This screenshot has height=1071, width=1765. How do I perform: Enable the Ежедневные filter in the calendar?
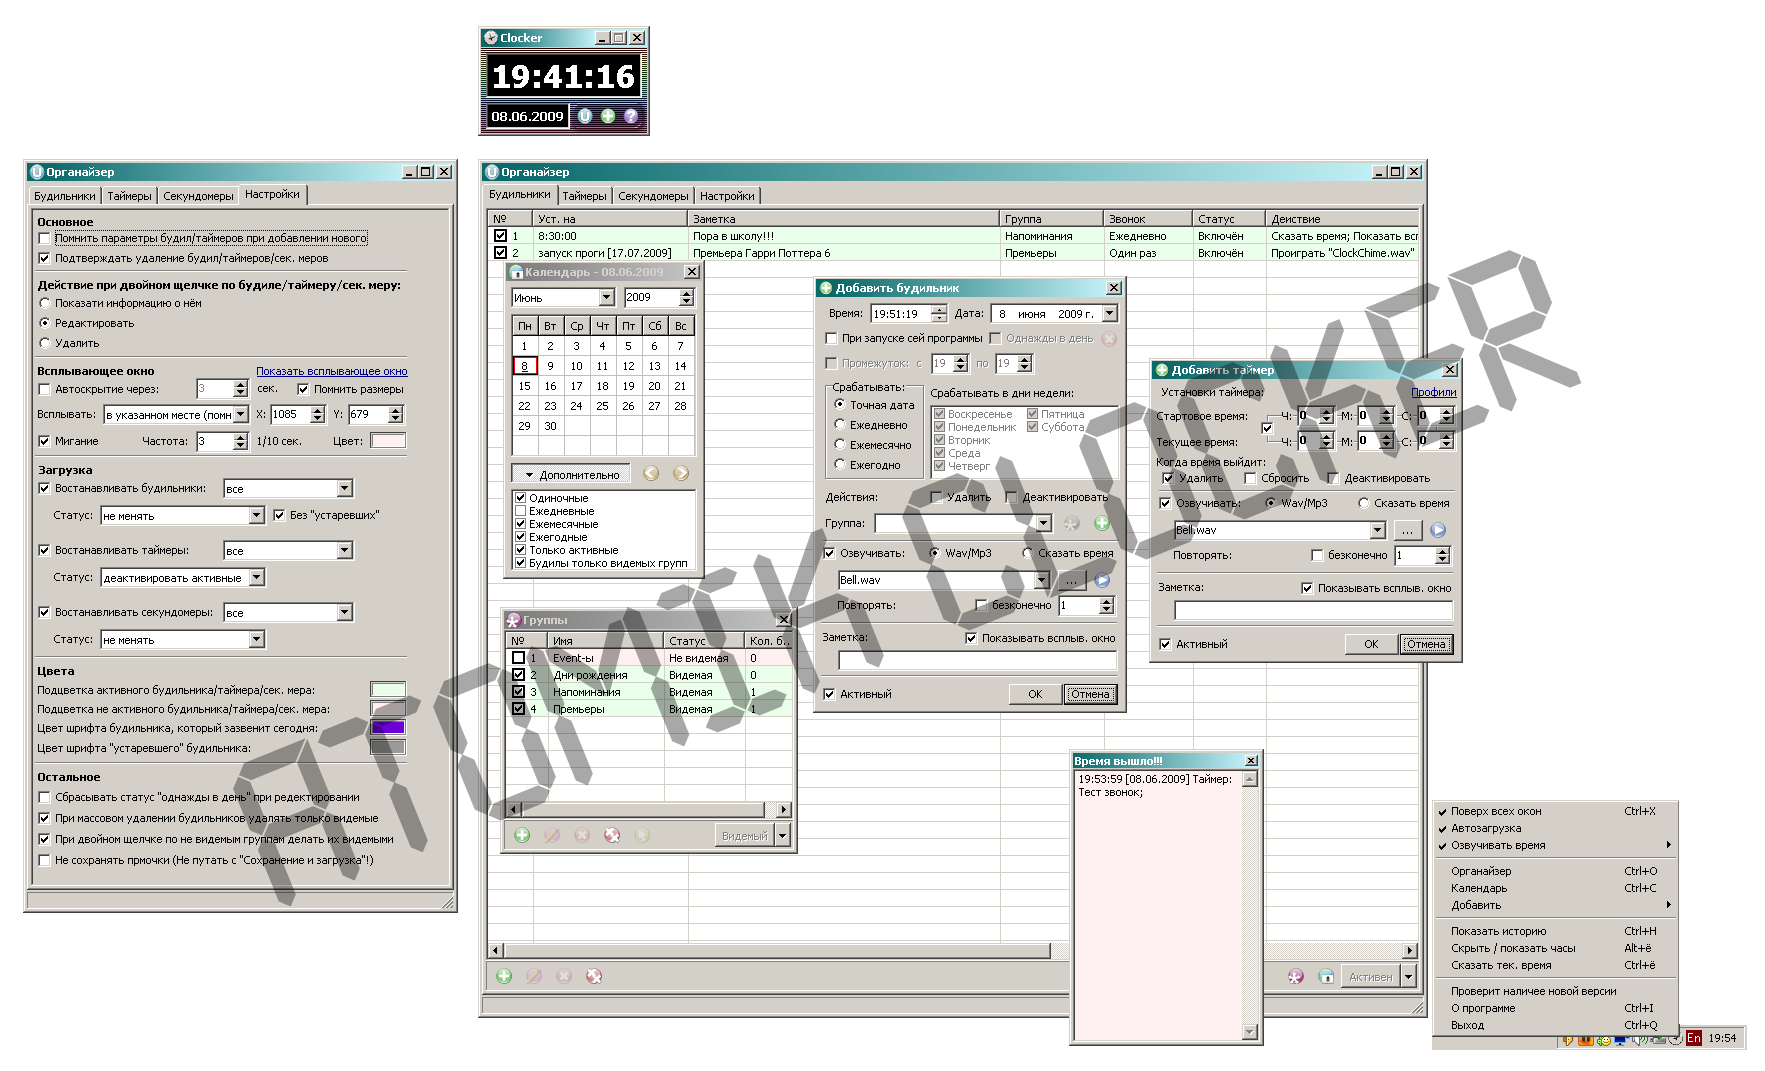point(520,511)
